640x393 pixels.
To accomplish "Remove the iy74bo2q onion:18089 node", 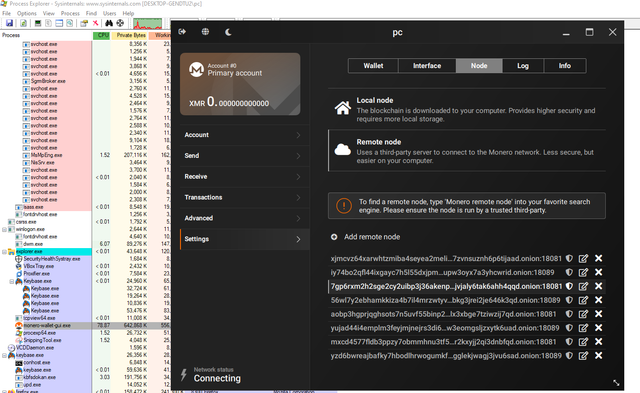I will coord(598,272).
